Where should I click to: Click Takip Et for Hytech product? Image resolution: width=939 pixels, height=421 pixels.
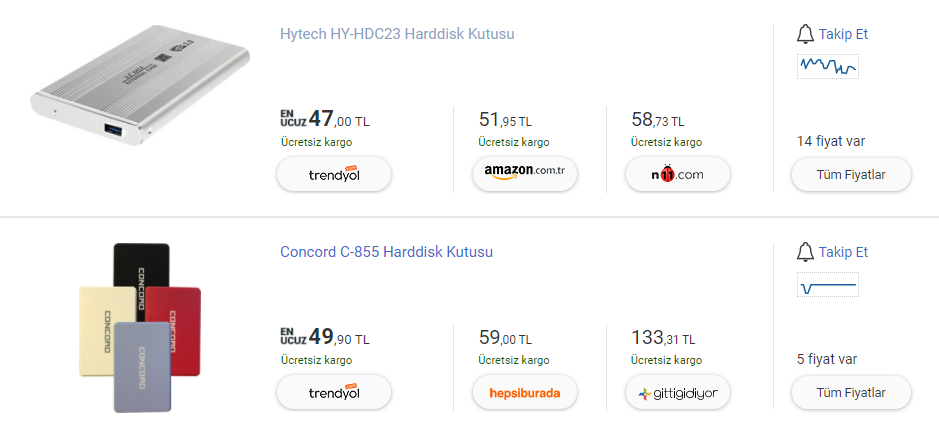[843, 34]
